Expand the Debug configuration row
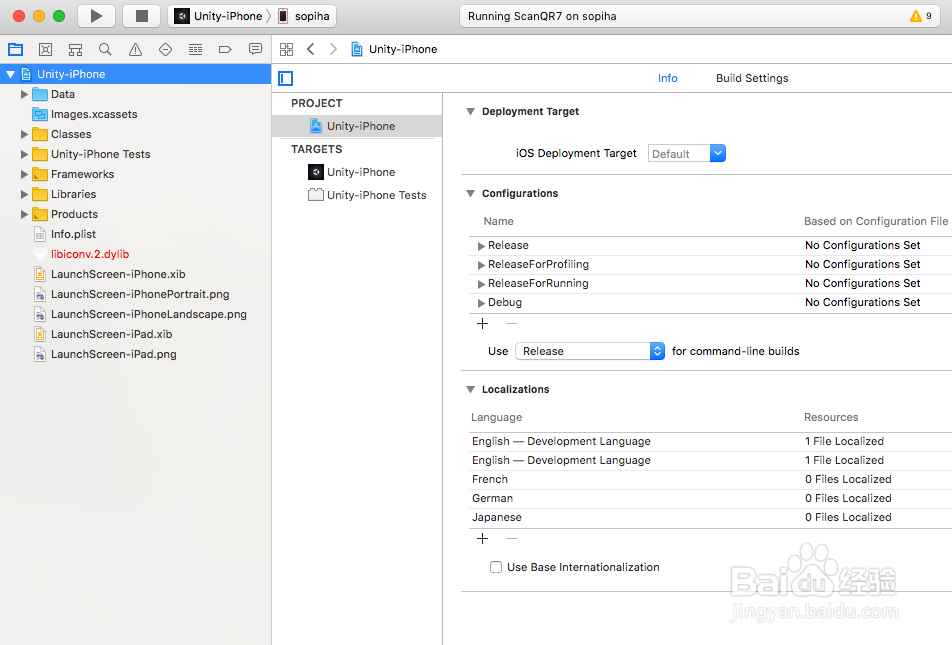The image size is (952, 645). coord(481,302)
